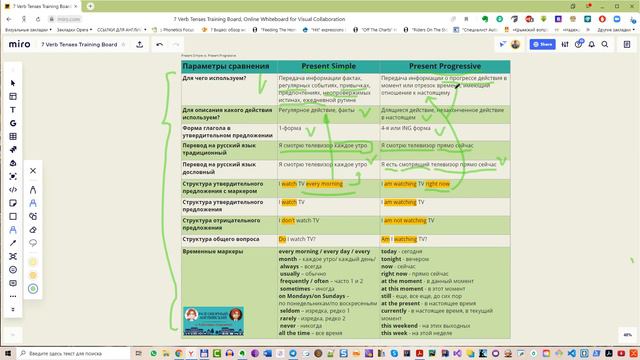Image resolution: width=640 pixels, height=360 pixels.
Task: Choose the Pen drawing option in pen panel
Action: click(33, 190)
